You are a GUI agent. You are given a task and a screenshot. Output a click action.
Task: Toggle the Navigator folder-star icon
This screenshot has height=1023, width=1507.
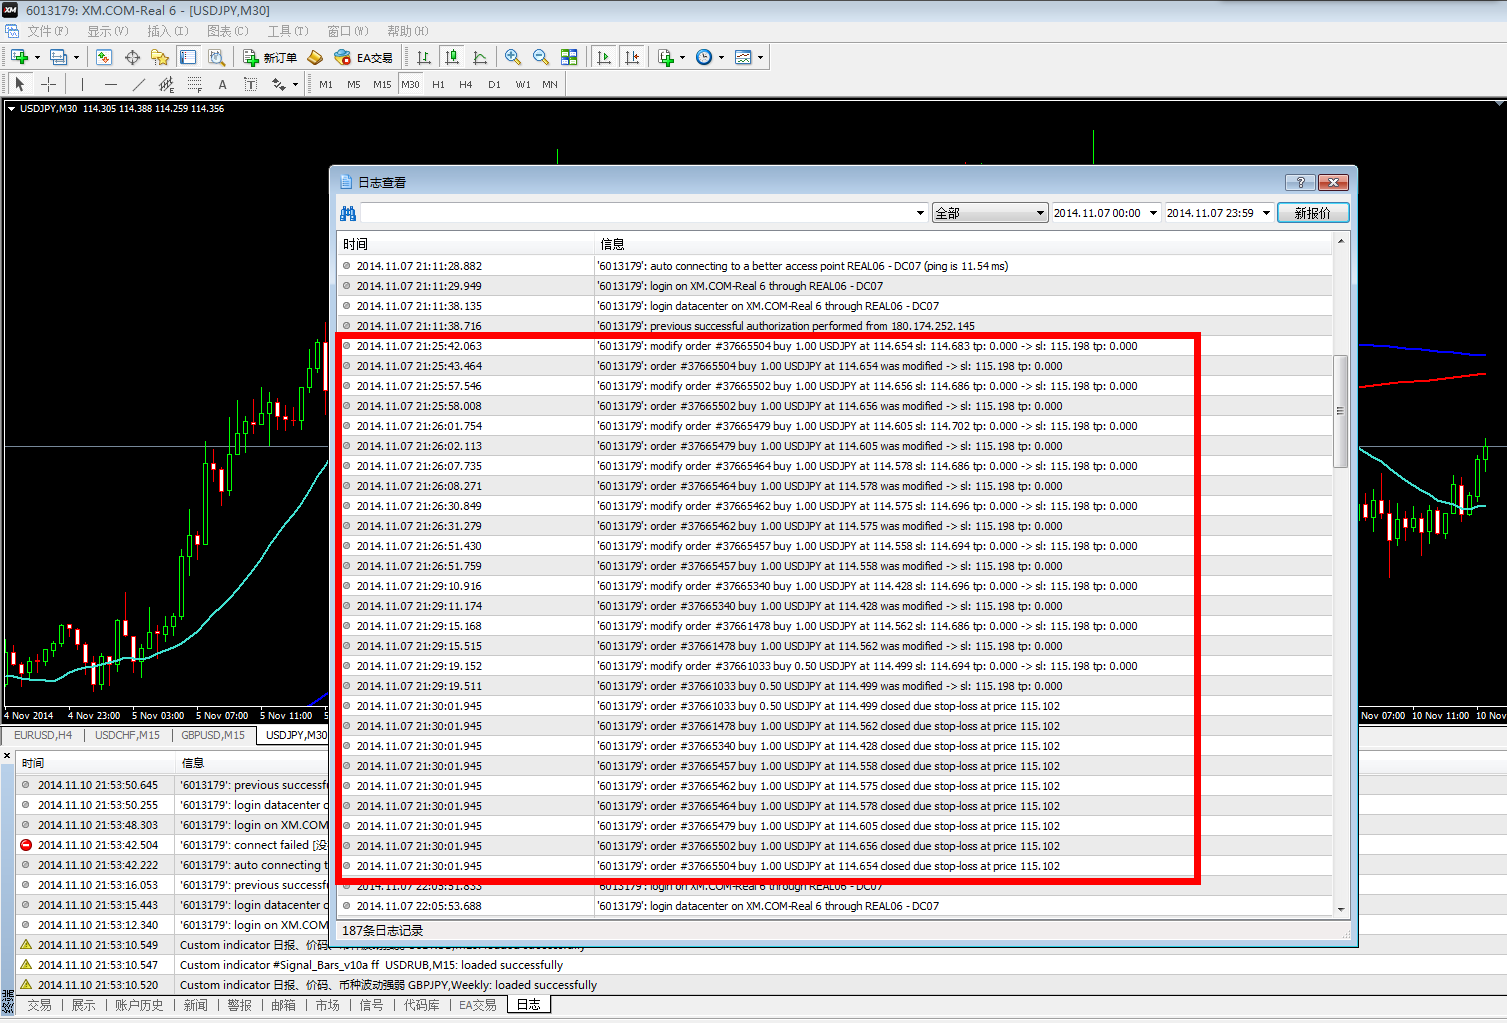click(x=160, y=57)
